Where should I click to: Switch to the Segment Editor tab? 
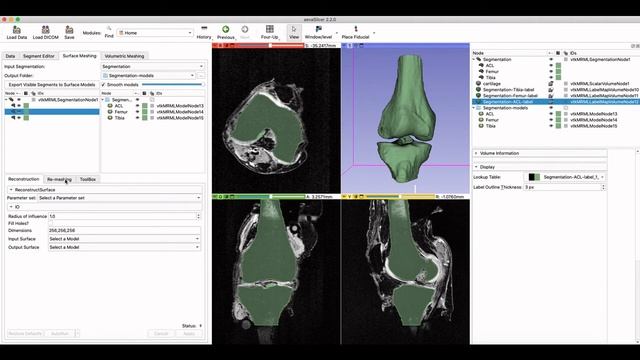(x=38, y=56)
